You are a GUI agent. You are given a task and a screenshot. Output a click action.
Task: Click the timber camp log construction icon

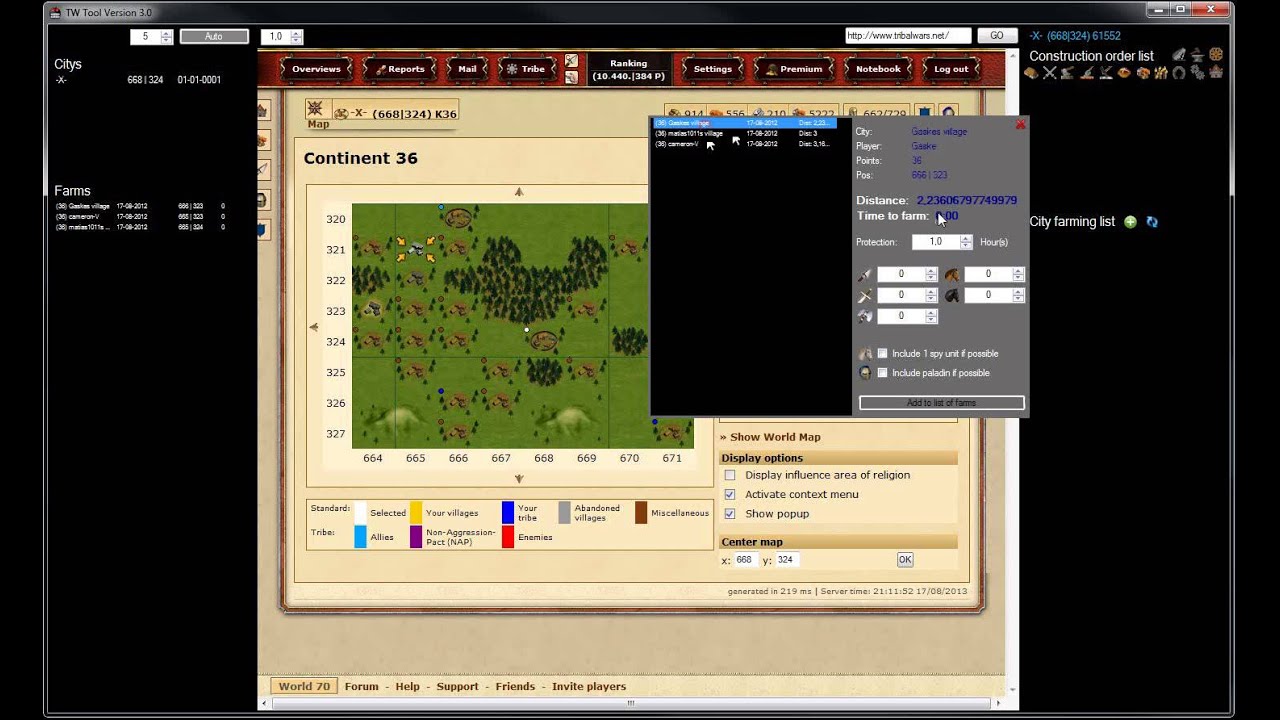tap(1031, 72)
